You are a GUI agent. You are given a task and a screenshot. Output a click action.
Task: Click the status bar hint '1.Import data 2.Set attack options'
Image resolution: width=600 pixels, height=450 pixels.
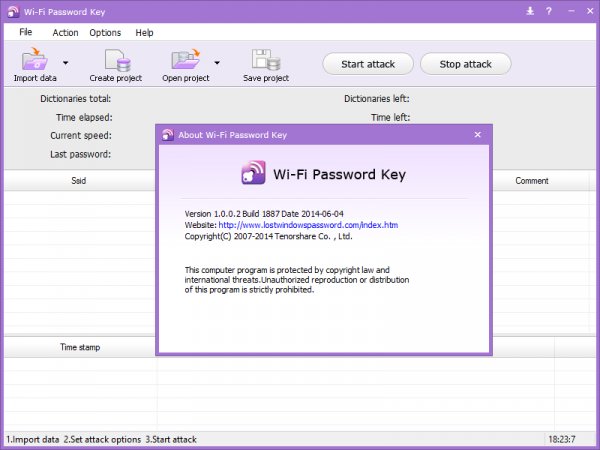click(73, 439)
